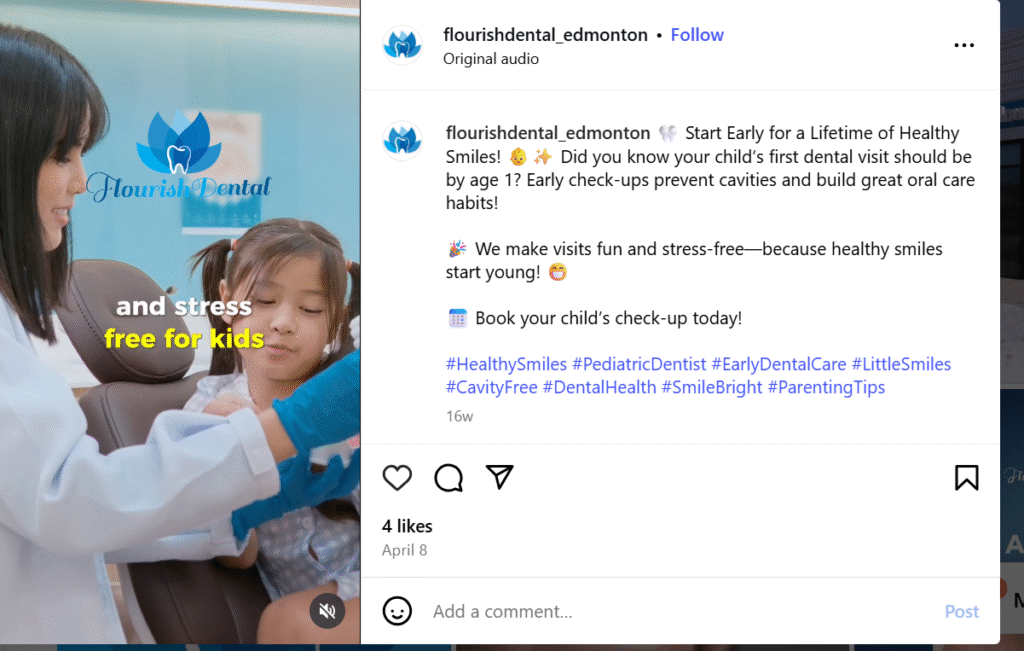Unmute the video sound
1024x651 pixels.
click(x=327, y=611)
